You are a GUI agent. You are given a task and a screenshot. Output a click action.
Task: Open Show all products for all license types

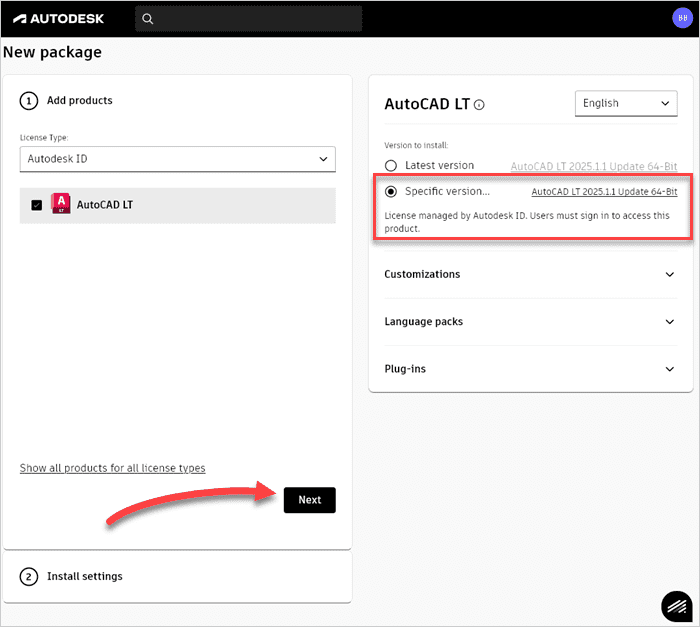(112, 468)
